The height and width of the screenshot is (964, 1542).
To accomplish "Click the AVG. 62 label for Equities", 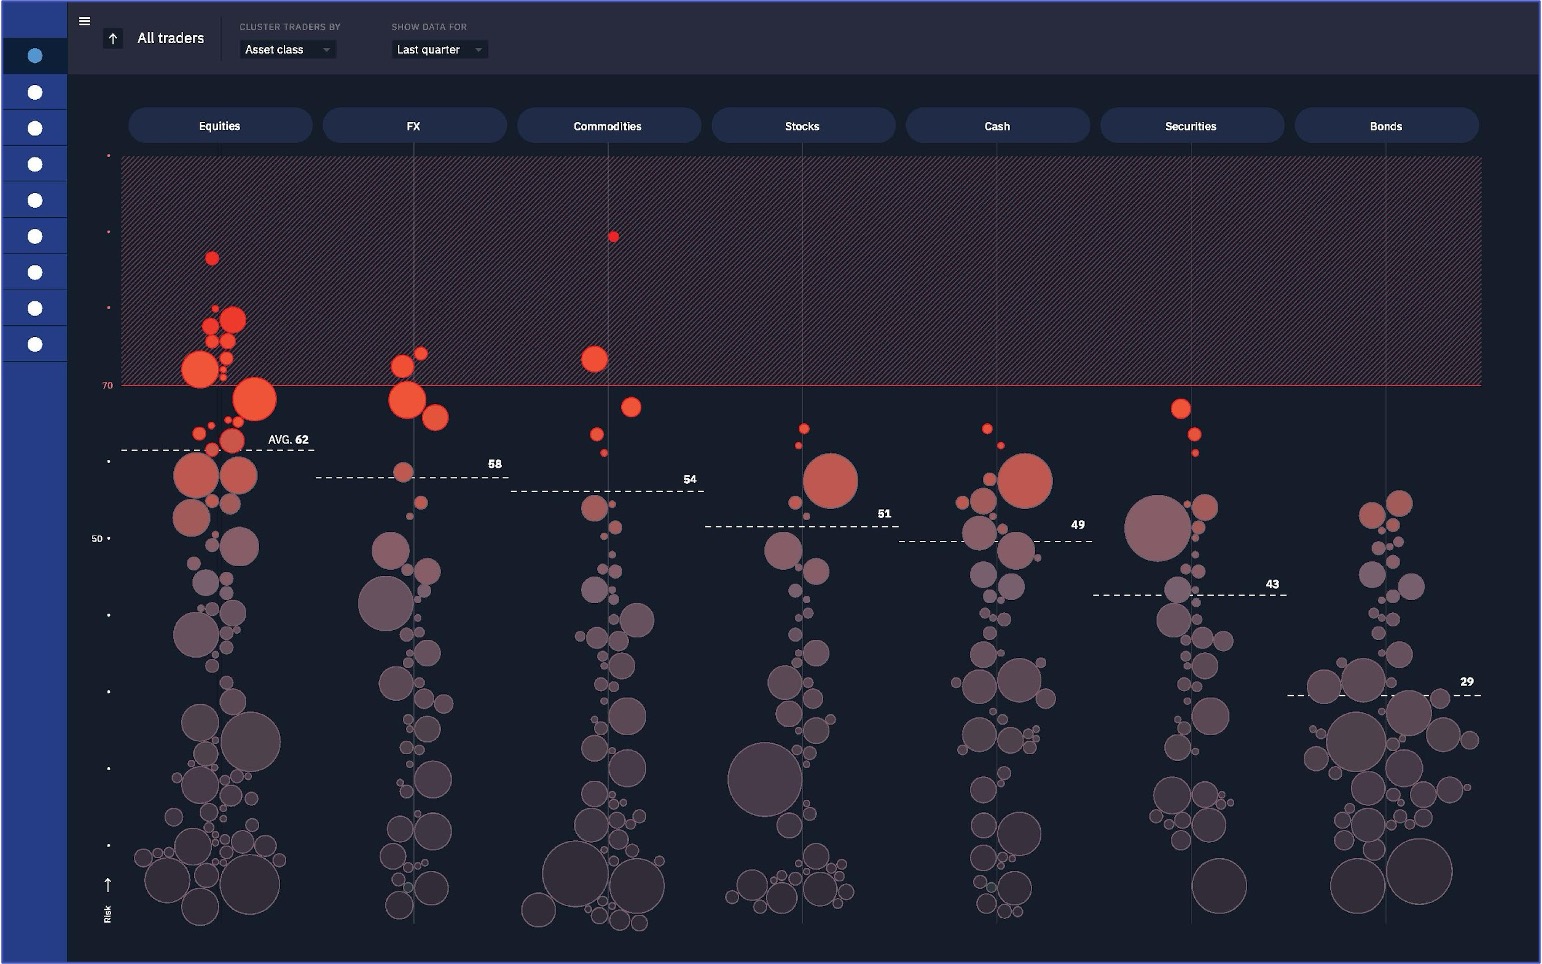I will click(x=289, y=440).
